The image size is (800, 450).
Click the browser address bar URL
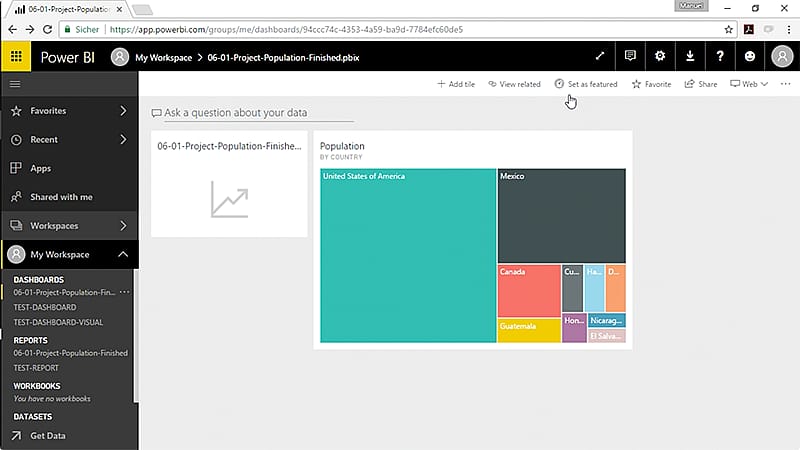click(286, 30)
